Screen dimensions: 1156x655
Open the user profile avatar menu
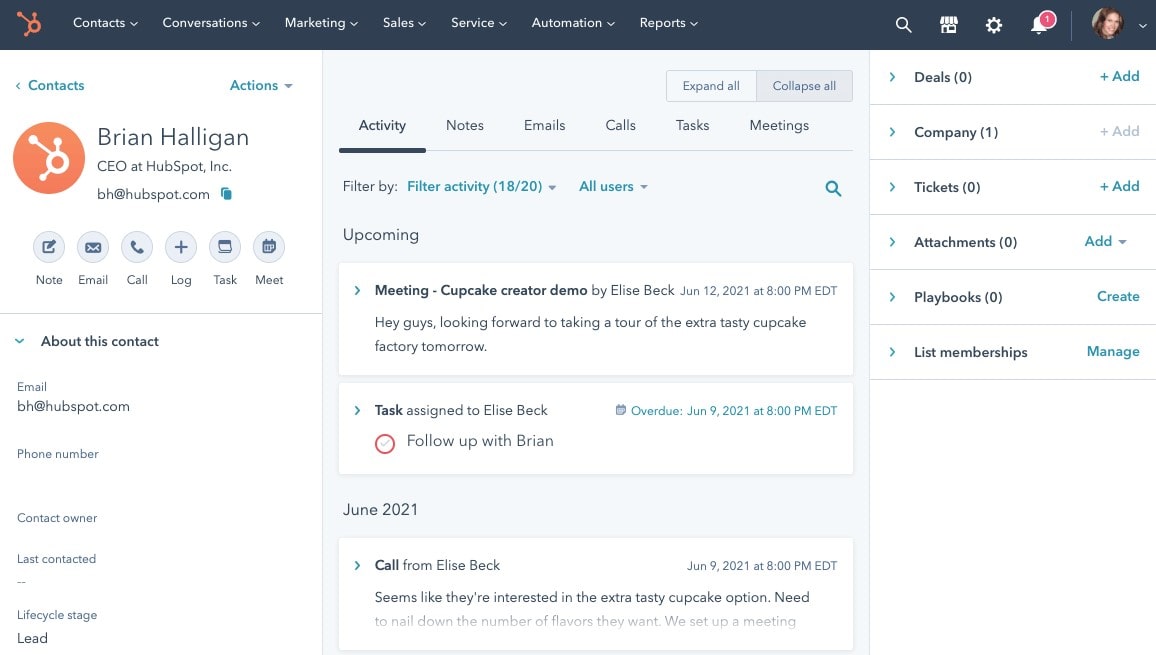(x=1107, y=24)
